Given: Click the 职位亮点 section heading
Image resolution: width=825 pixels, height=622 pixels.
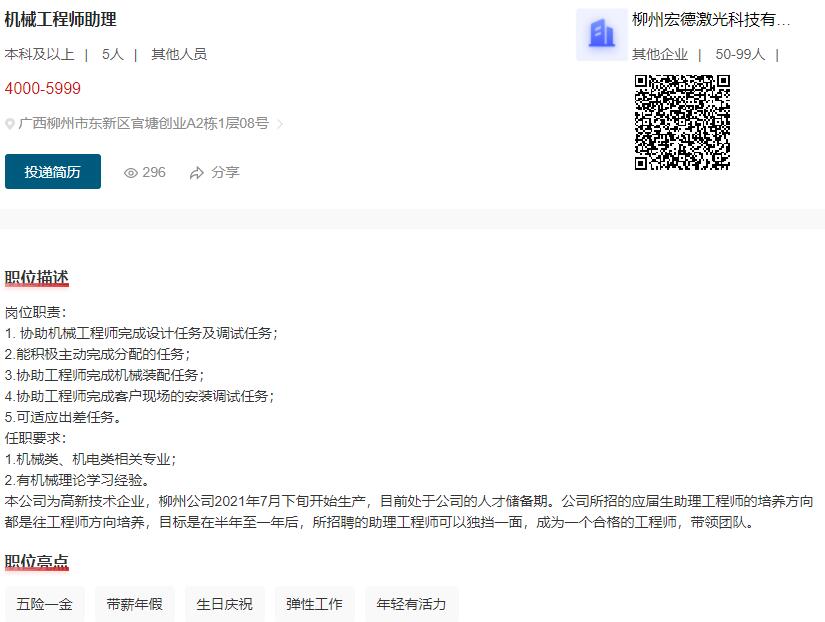Looking at the screenshot, I should coord(37,561).
